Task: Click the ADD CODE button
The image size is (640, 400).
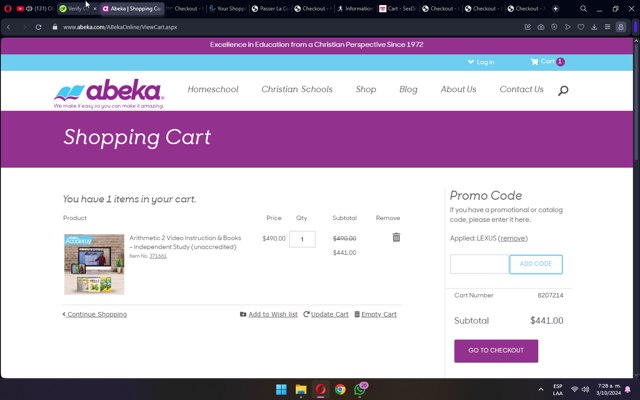Action: coord(536,264)
